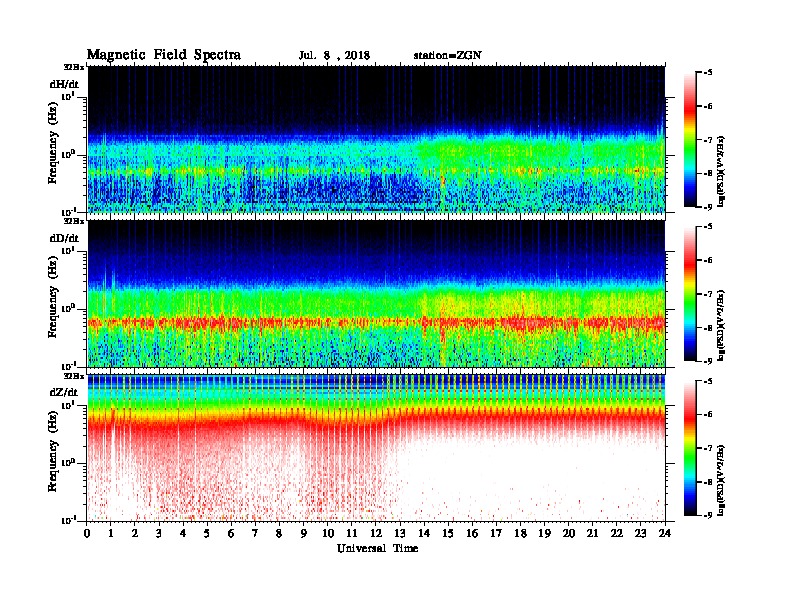
Task: Click the hour 18 tick label
Action: pyautogui.click(x=520, y=533)
